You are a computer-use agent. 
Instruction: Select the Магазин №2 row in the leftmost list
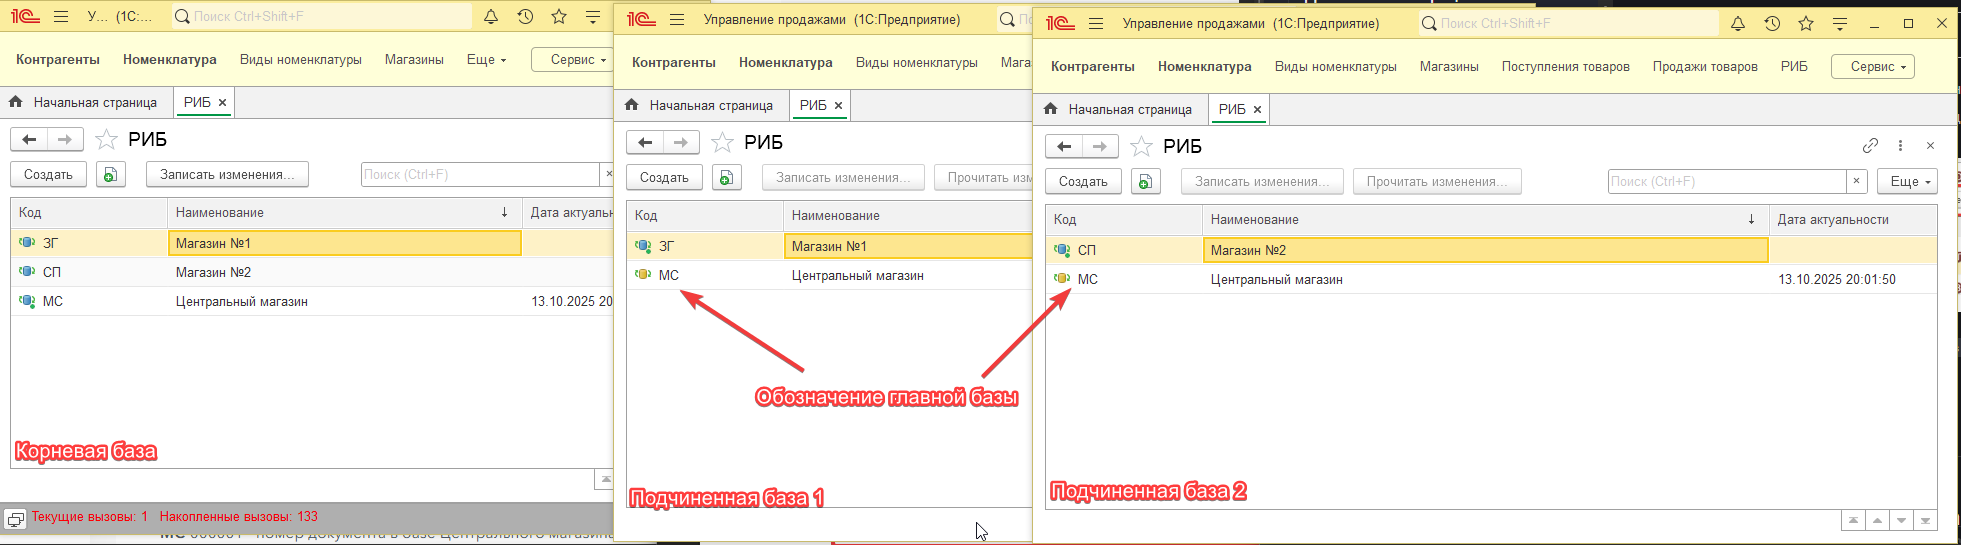pyautogui.click(x=213, y=272)
